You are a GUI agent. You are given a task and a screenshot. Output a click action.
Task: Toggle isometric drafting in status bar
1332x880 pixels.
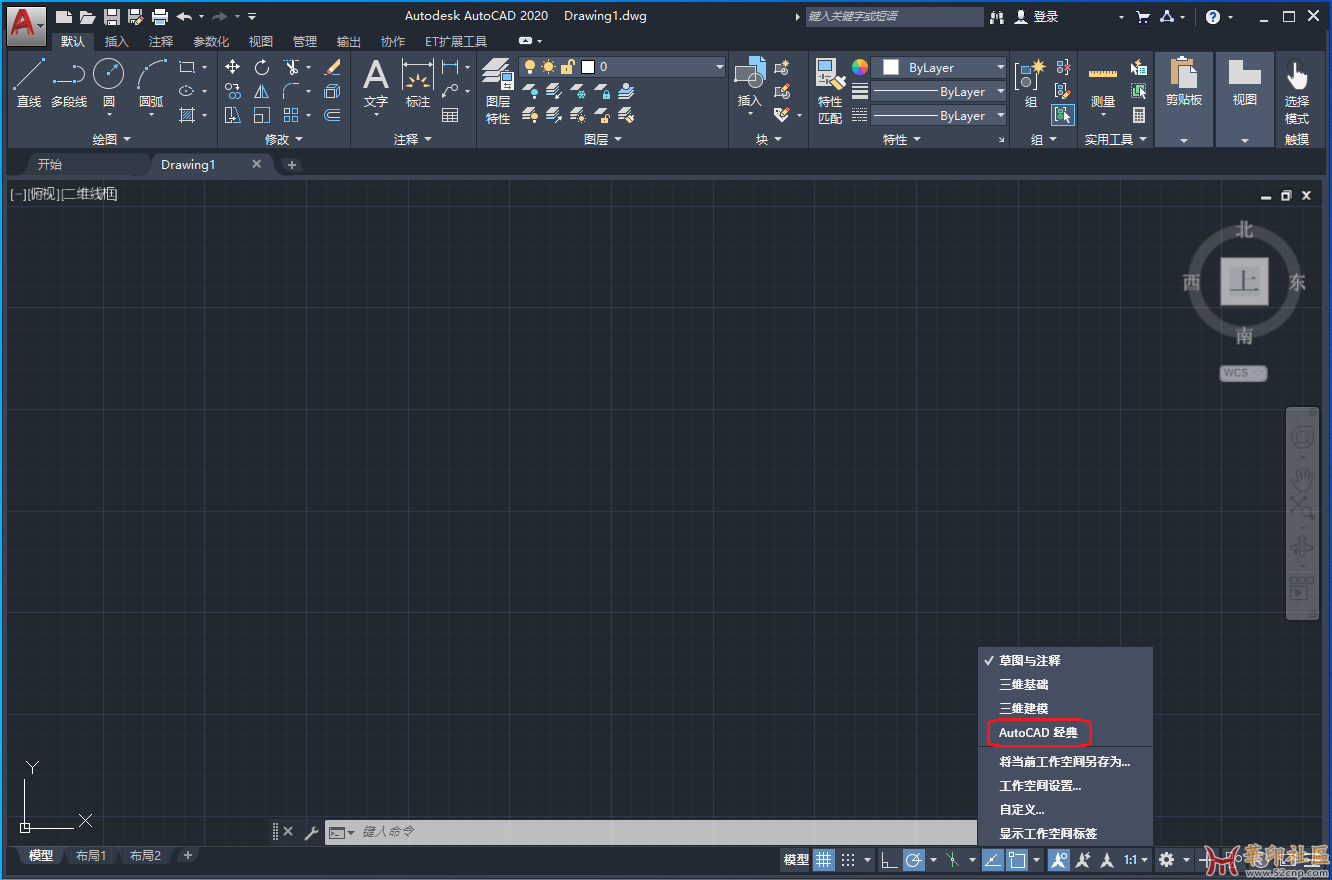[953, 860]
